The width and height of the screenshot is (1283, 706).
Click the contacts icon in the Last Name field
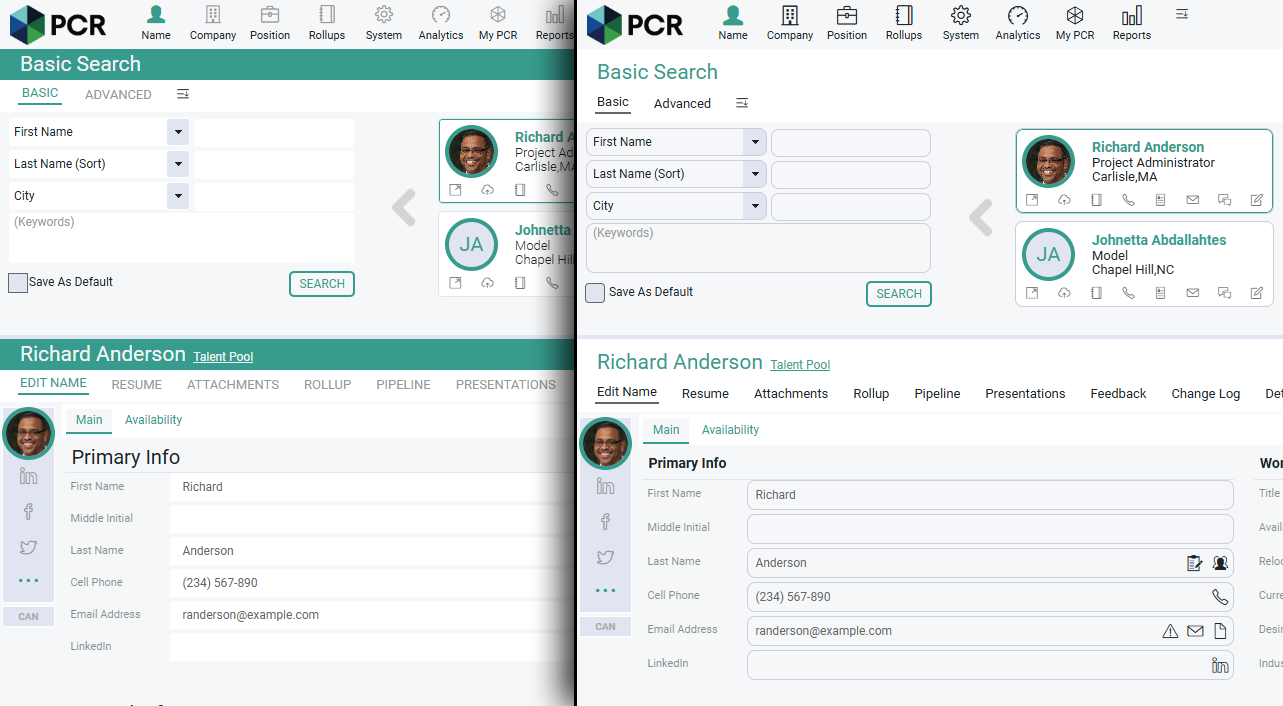pyautogui.click(x=1220, y=563)
